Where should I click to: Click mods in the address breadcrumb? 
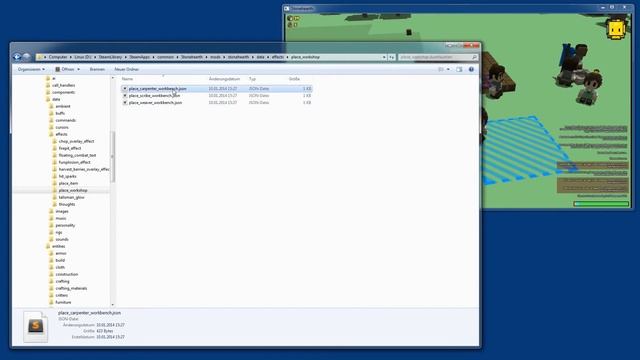tap(215, 57)
